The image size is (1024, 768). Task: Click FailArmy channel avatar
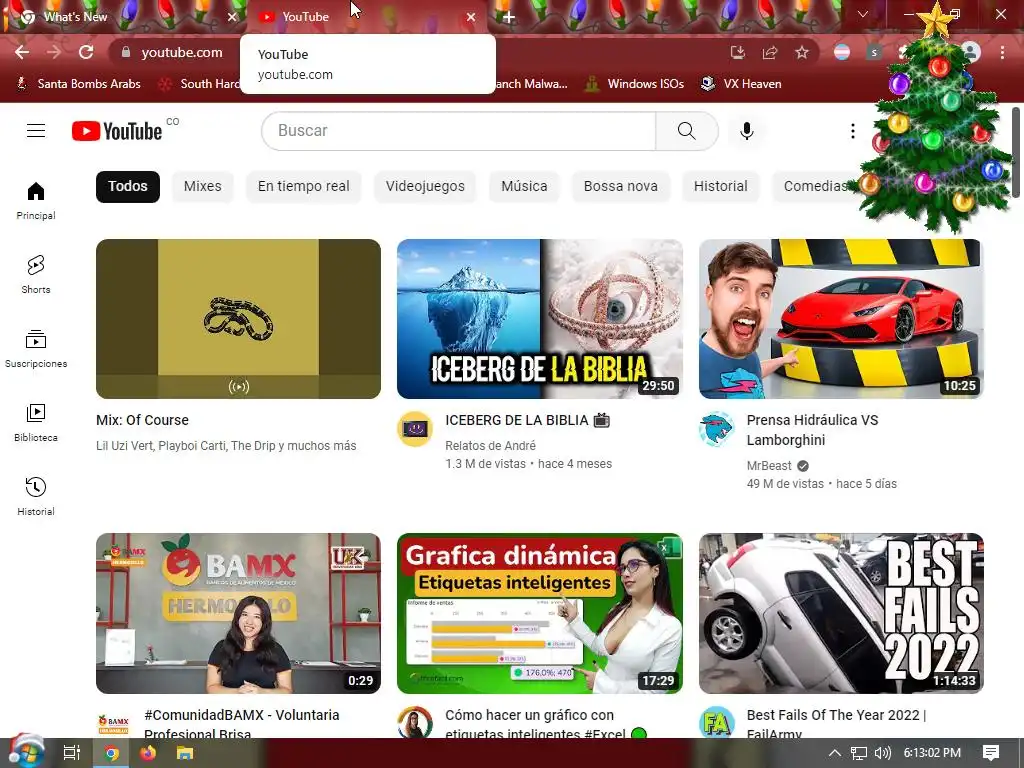(x=716, y=723)
